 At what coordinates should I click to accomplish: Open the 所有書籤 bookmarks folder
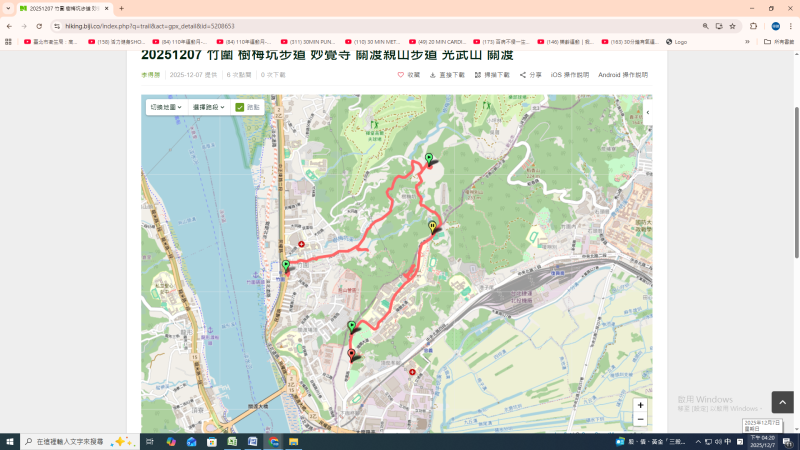[x=780, y=42]
